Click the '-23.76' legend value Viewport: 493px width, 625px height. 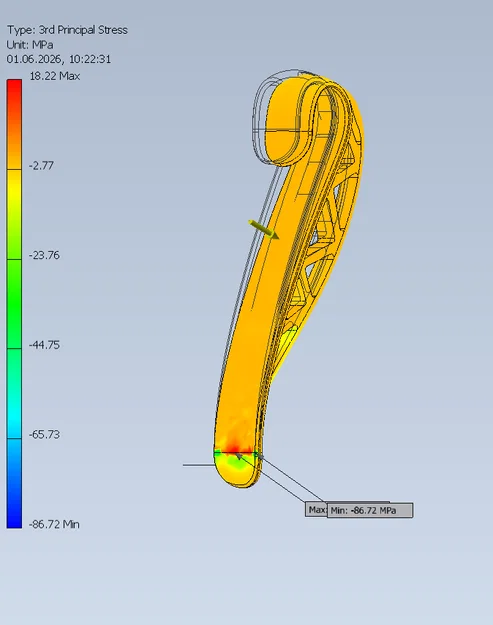coord(44,255)
